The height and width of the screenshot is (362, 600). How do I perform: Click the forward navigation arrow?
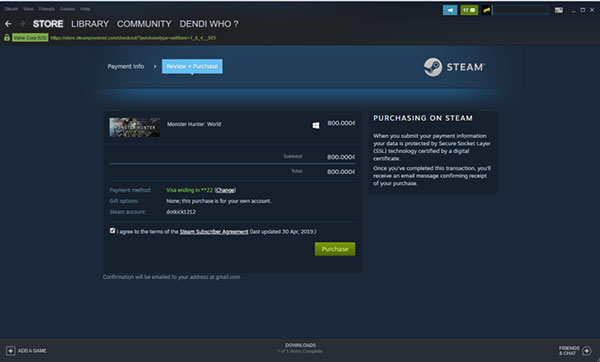[22, 24]
